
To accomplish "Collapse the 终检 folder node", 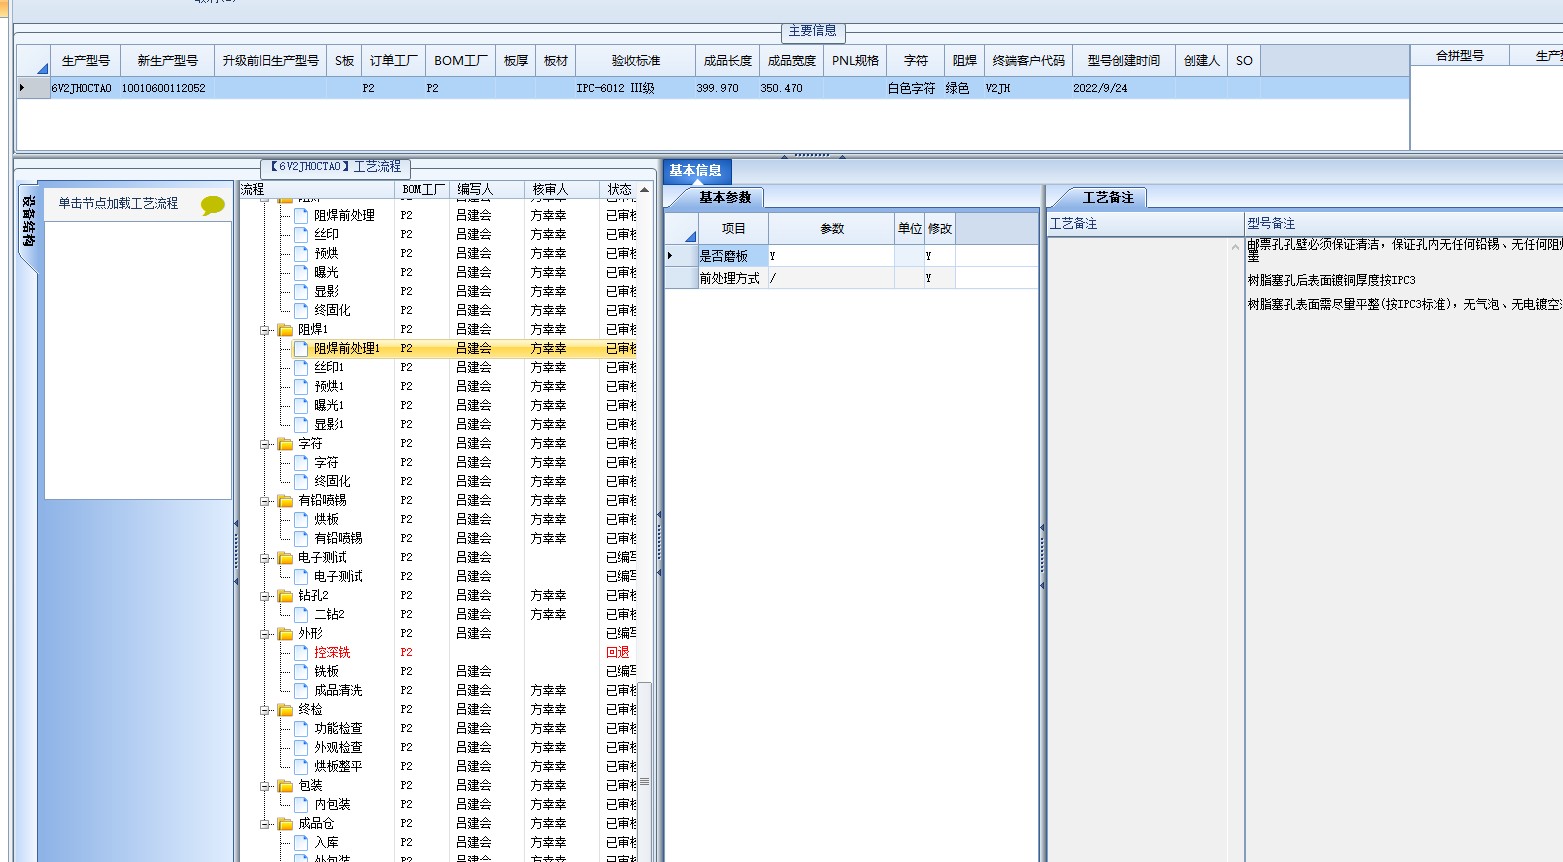I will [266, 710].
